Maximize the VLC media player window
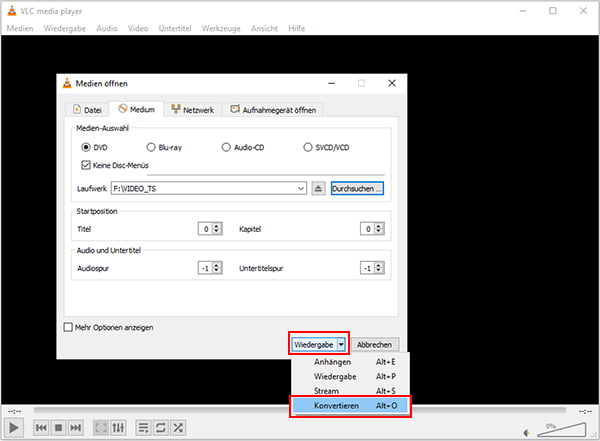 [x=553, y=11]
